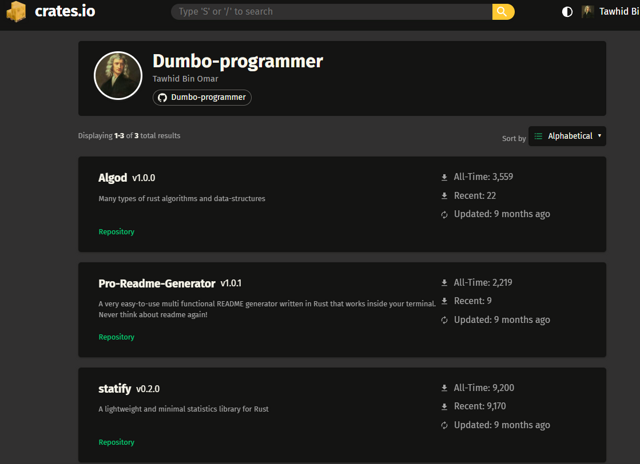Click the Dumbo-programmer profile portrait

click(118, 75)
